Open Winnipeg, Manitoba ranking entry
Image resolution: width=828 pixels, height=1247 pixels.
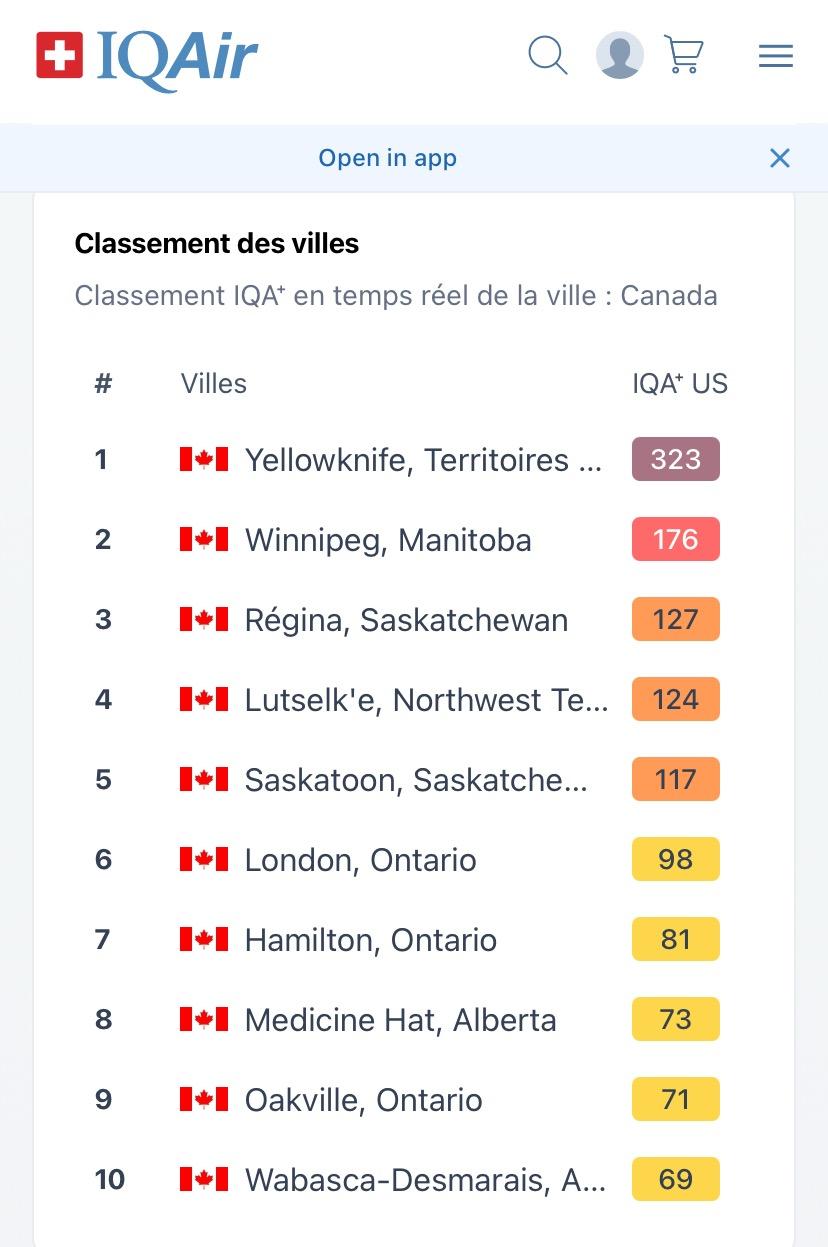(414, 540)
